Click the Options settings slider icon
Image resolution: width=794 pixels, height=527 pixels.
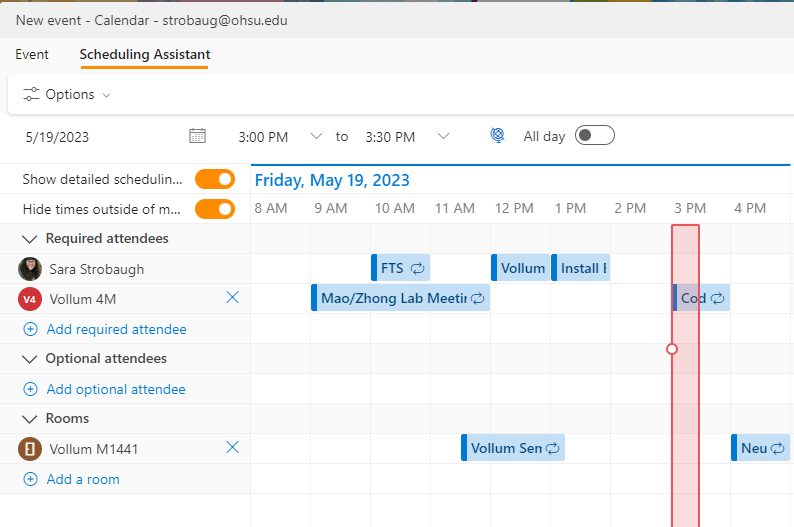pyautogui.click(x=32, y=95)
